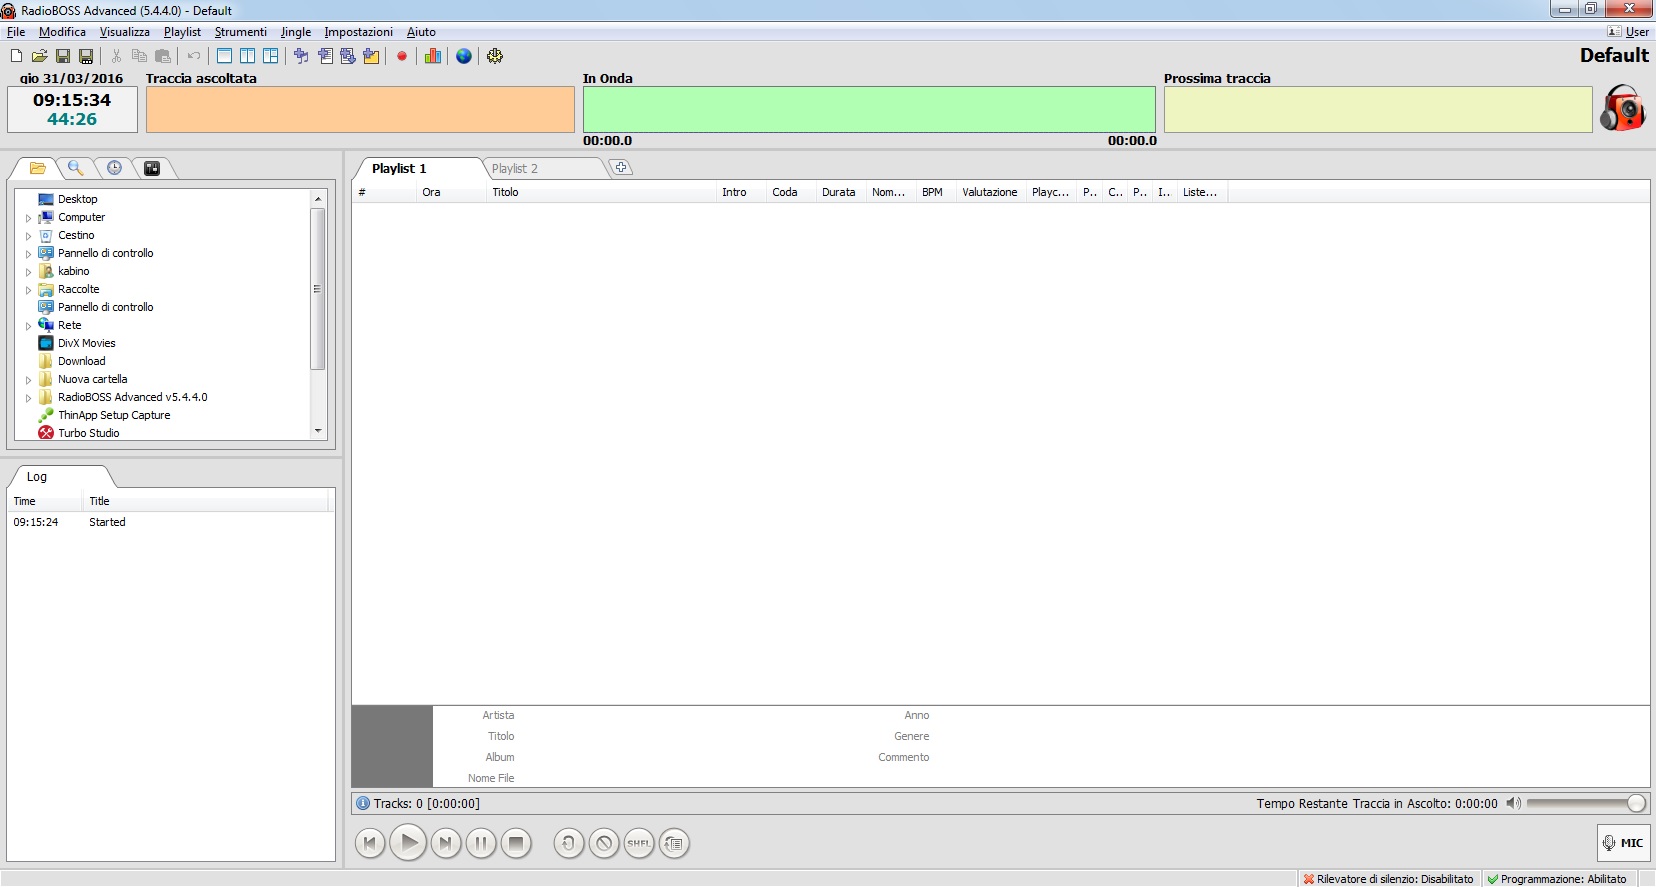This screenshot has height=887, width=1656.
Task: Click the add folder icon in toolbar
Action: click(x=371, y=56)
